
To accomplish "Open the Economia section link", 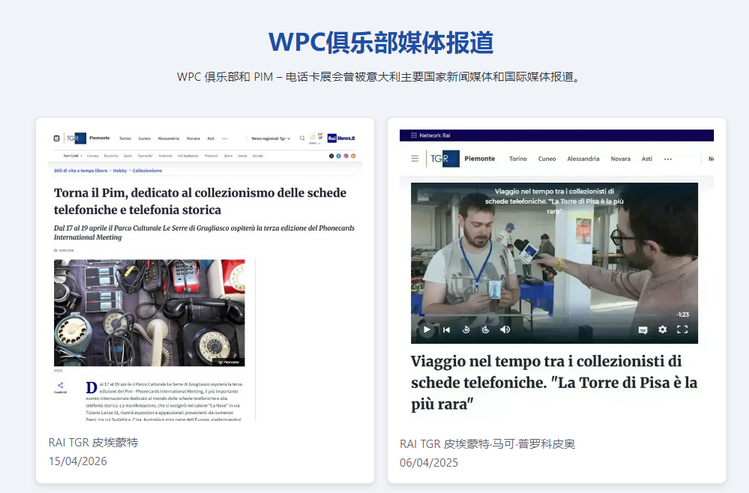I will pos(111,156).
